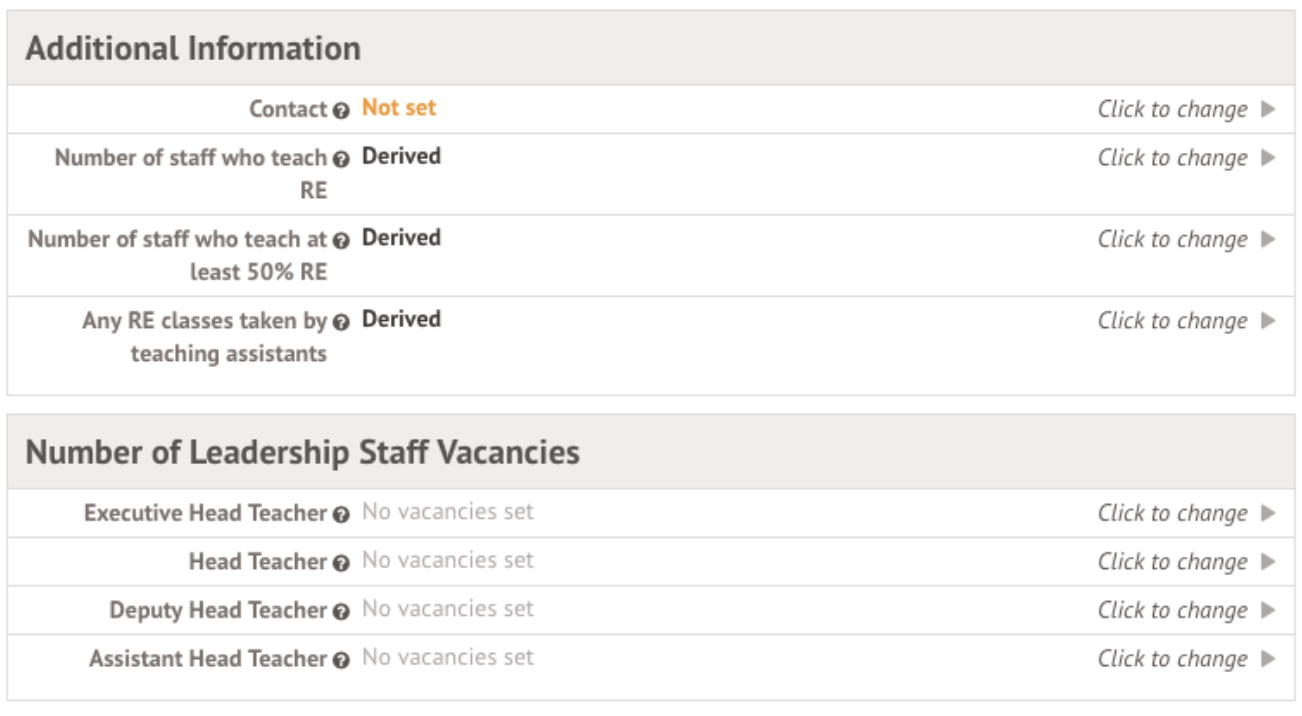Click the Executive Head Teacher help icon
This screenshot has width=1302, height=716.
click(342, 514)
